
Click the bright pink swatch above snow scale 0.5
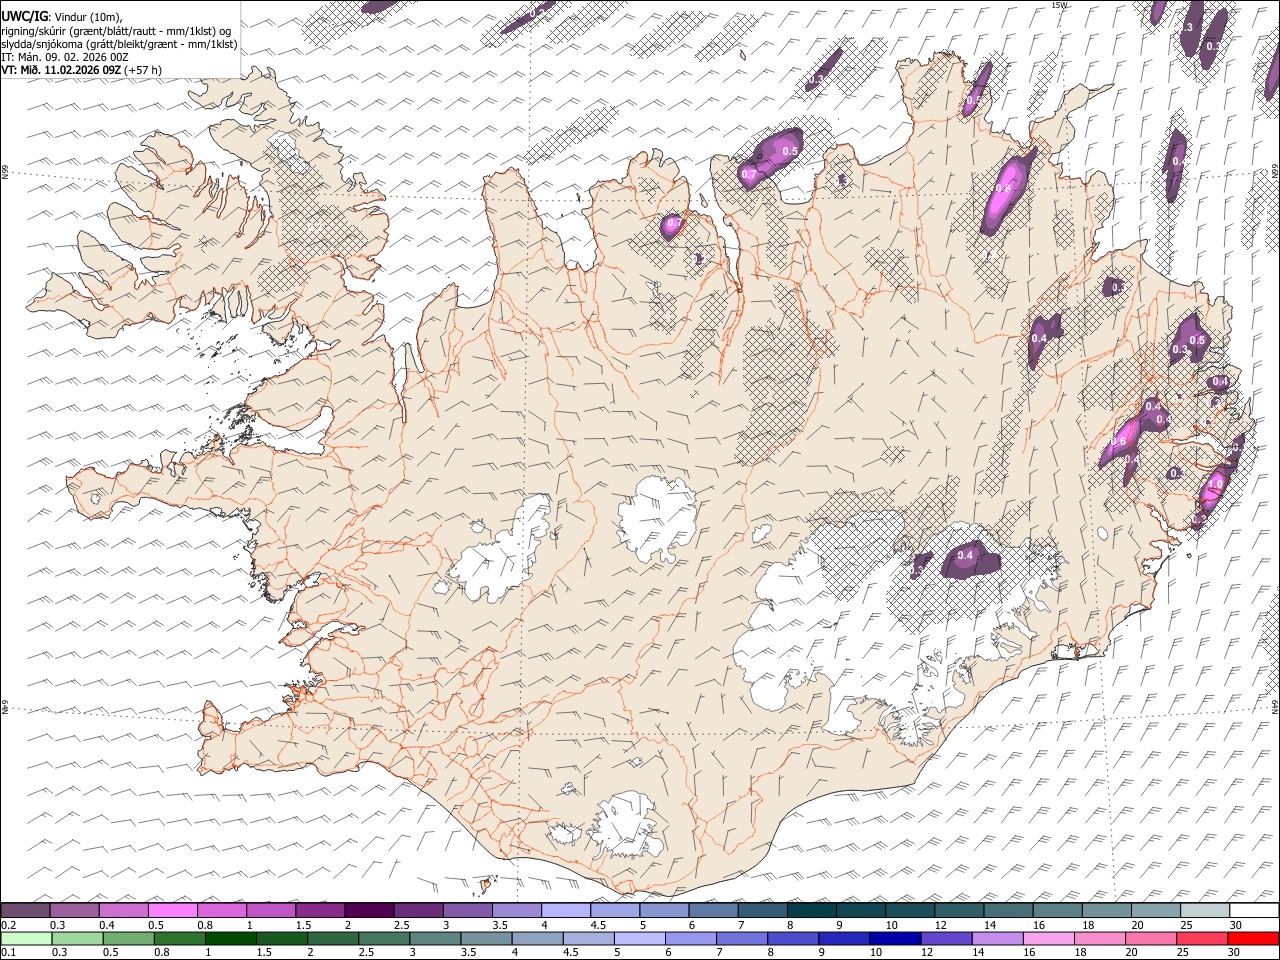(x=173, y=911)
